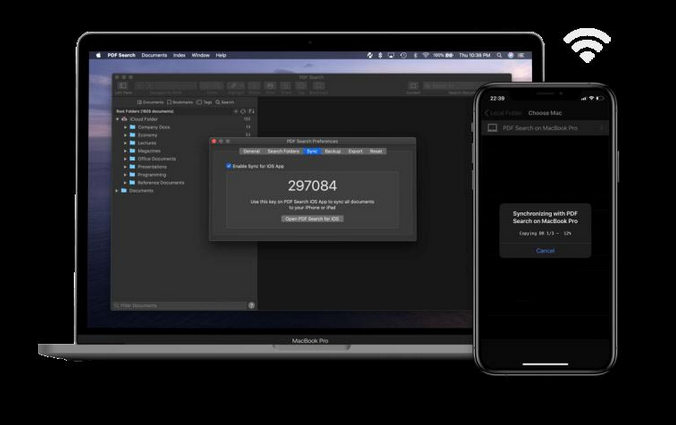Image resolution: width=676 pixels, height=425 pixels.
Task: Switch to the Tags tab in the sidebar
Action: (x=204, y=102)
